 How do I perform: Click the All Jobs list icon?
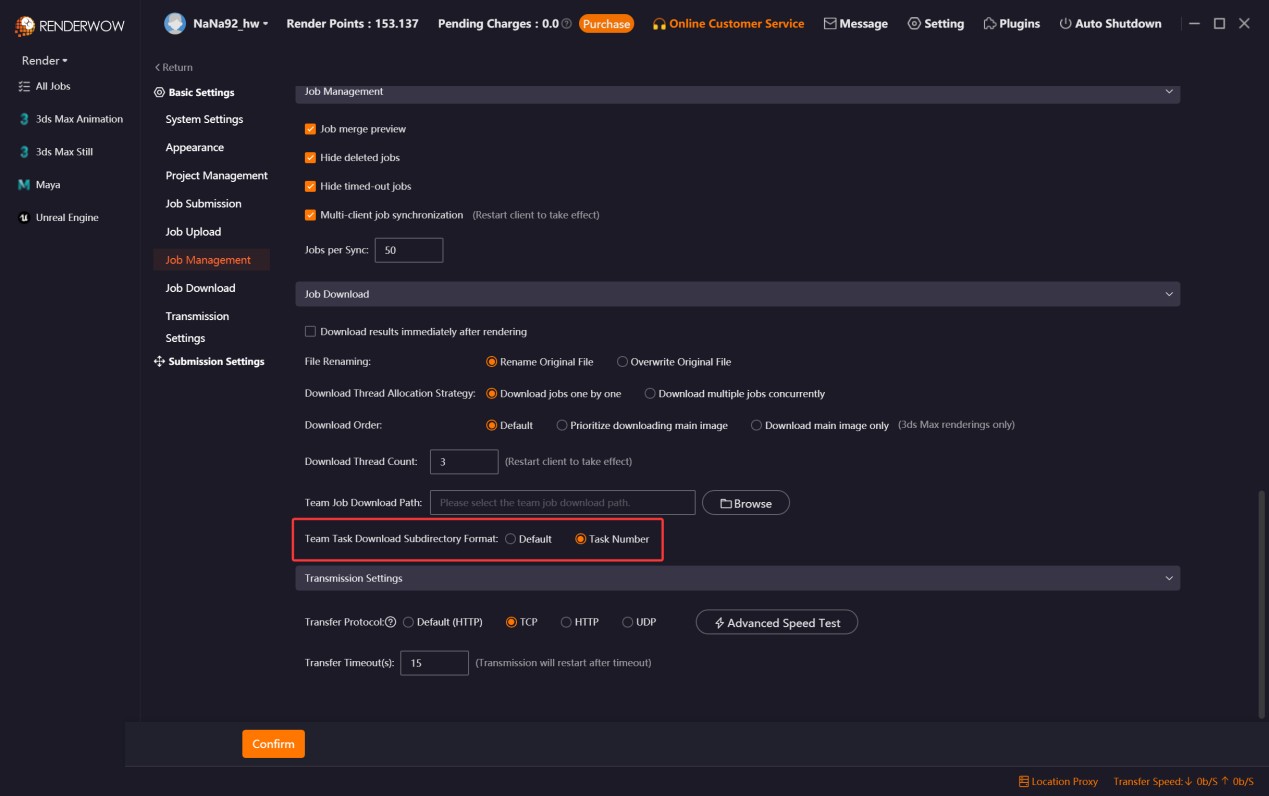[x=25, y=87]
